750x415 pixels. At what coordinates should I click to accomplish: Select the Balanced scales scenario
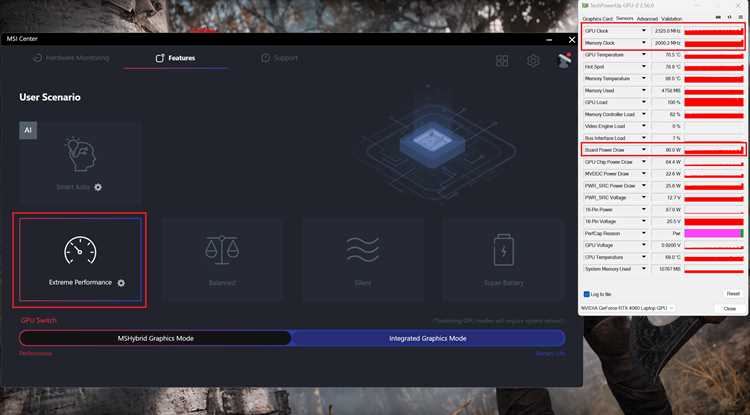coord(222,260)
